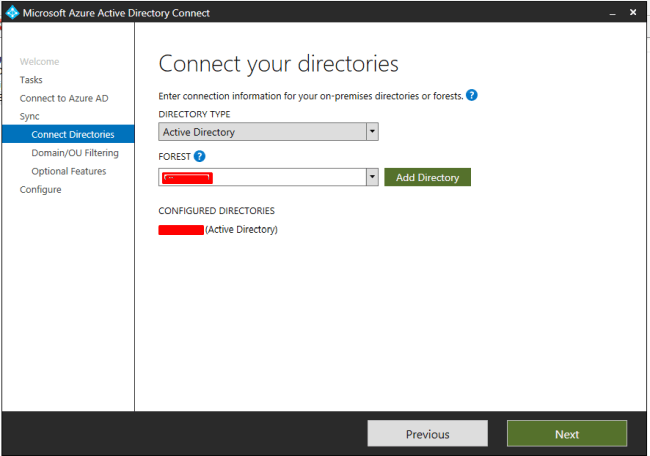Click the Connect your directories heading

click(x=279, y=64)
